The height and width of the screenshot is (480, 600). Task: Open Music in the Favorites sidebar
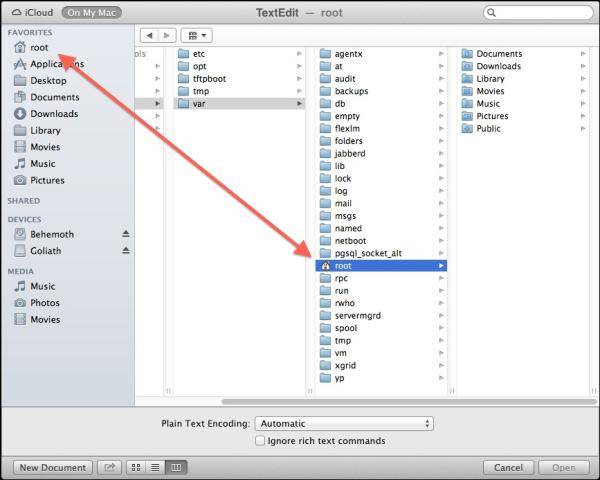(34, 163)
